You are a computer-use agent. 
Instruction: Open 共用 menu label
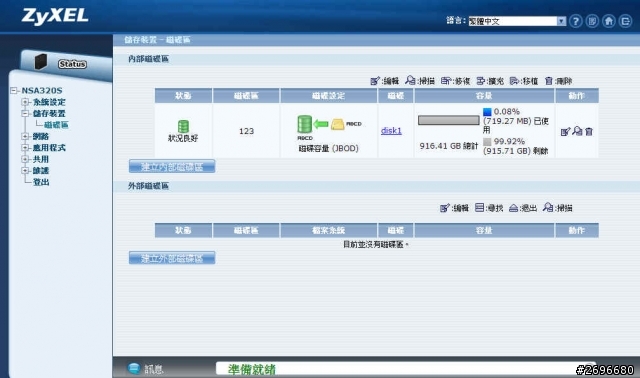coord(41,159)
